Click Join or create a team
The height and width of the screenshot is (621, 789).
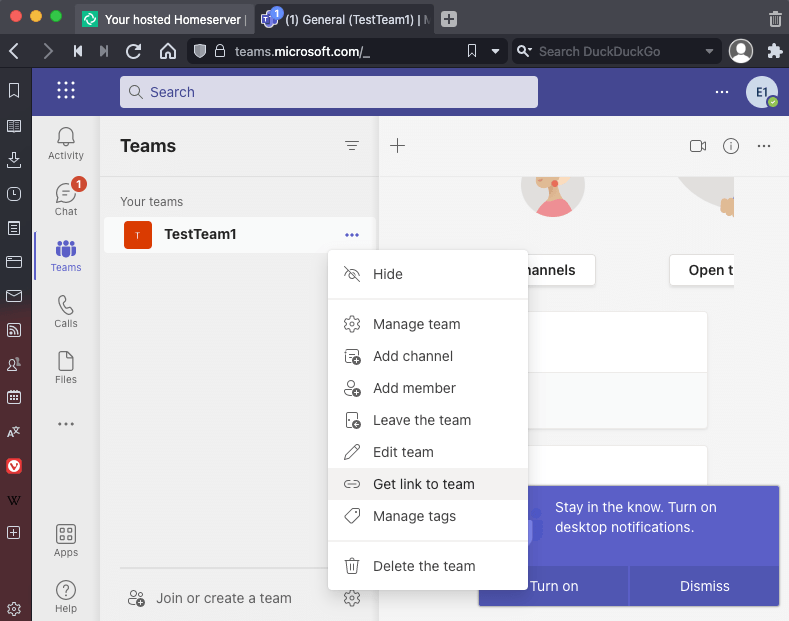coord(210,598)
